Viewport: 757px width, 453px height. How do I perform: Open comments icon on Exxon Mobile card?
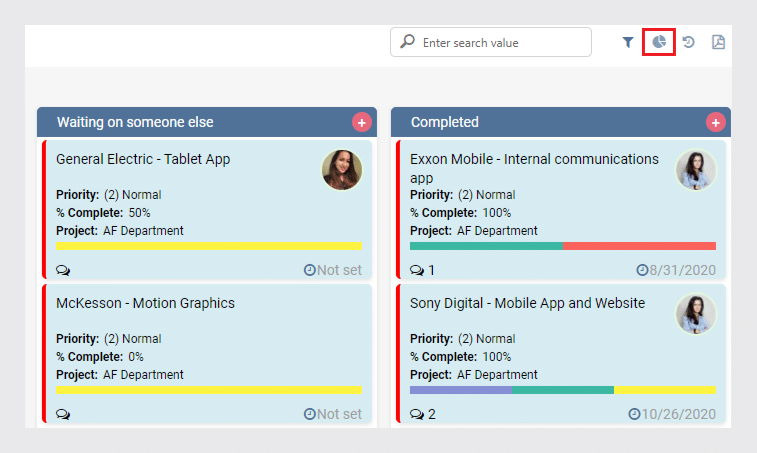(x=417, y=270)
